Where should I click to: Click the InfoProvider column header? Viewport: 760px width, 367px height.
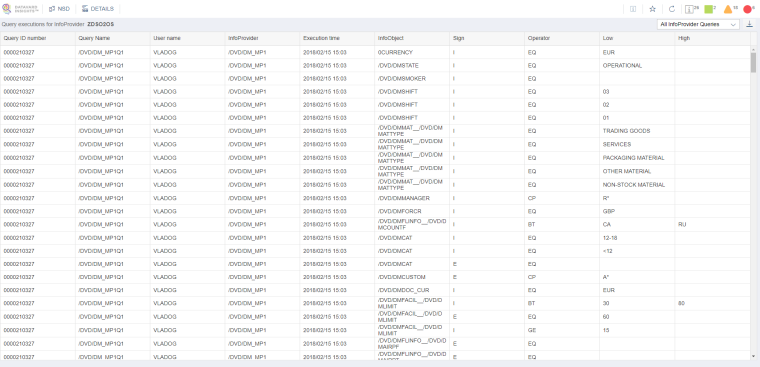(x=262, y=38)
